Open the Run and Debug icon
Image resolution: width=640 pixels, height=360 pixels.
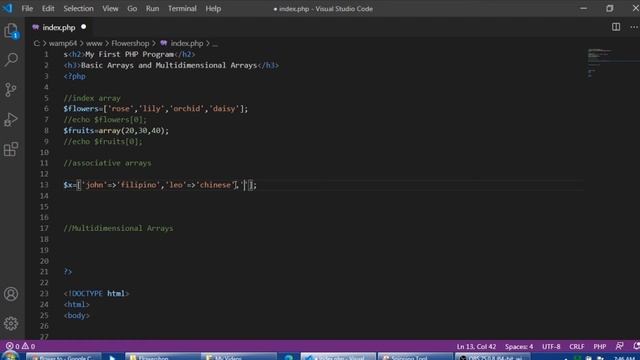click(11, 120)
